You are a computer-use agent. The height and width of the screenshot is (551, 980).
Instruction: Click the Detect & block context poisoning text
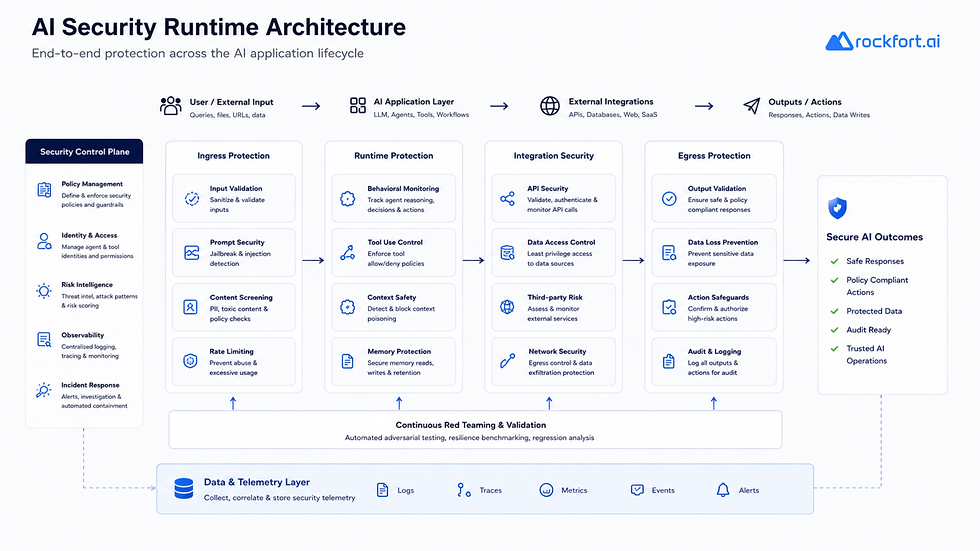[401, 314]
